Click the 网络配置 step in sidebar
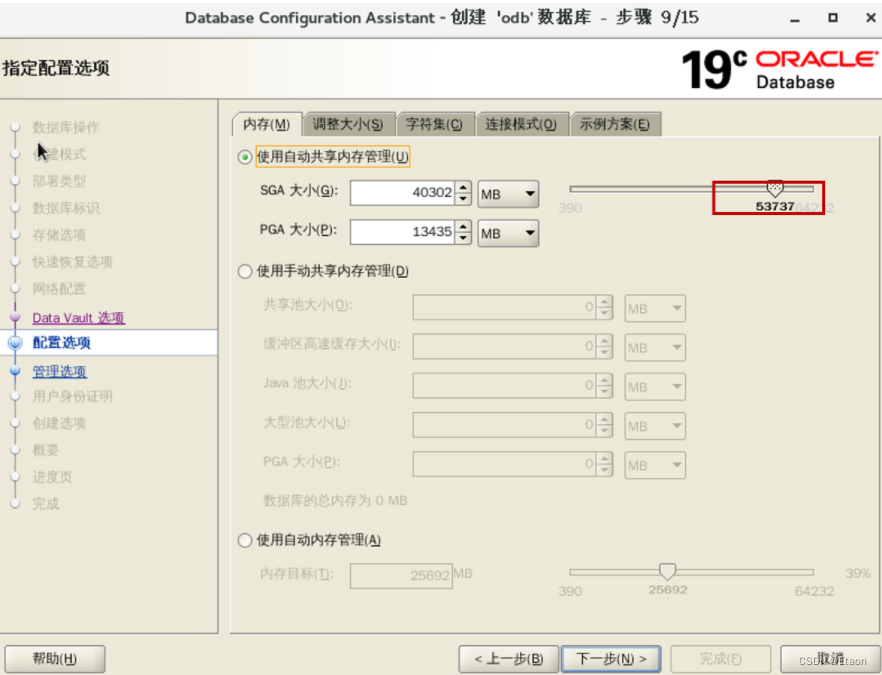 click(59, 289)
